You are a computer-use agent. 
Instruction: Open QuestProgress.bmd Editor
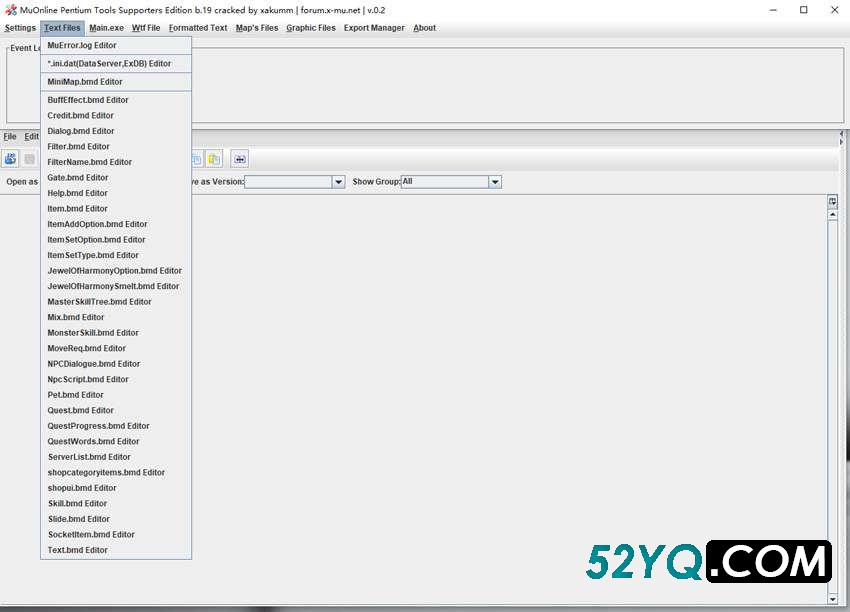tap(116, 426)
